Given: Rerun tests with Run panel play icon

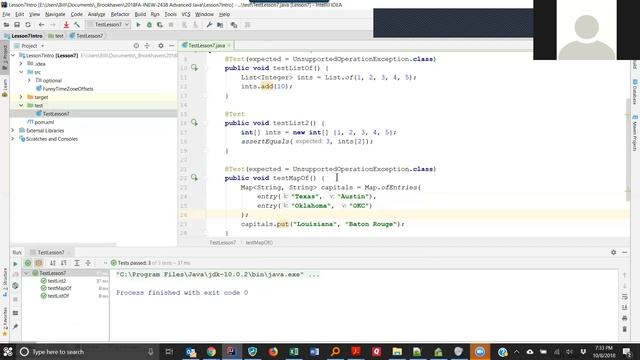Looking at the screenshot, I should coord(16,264).
